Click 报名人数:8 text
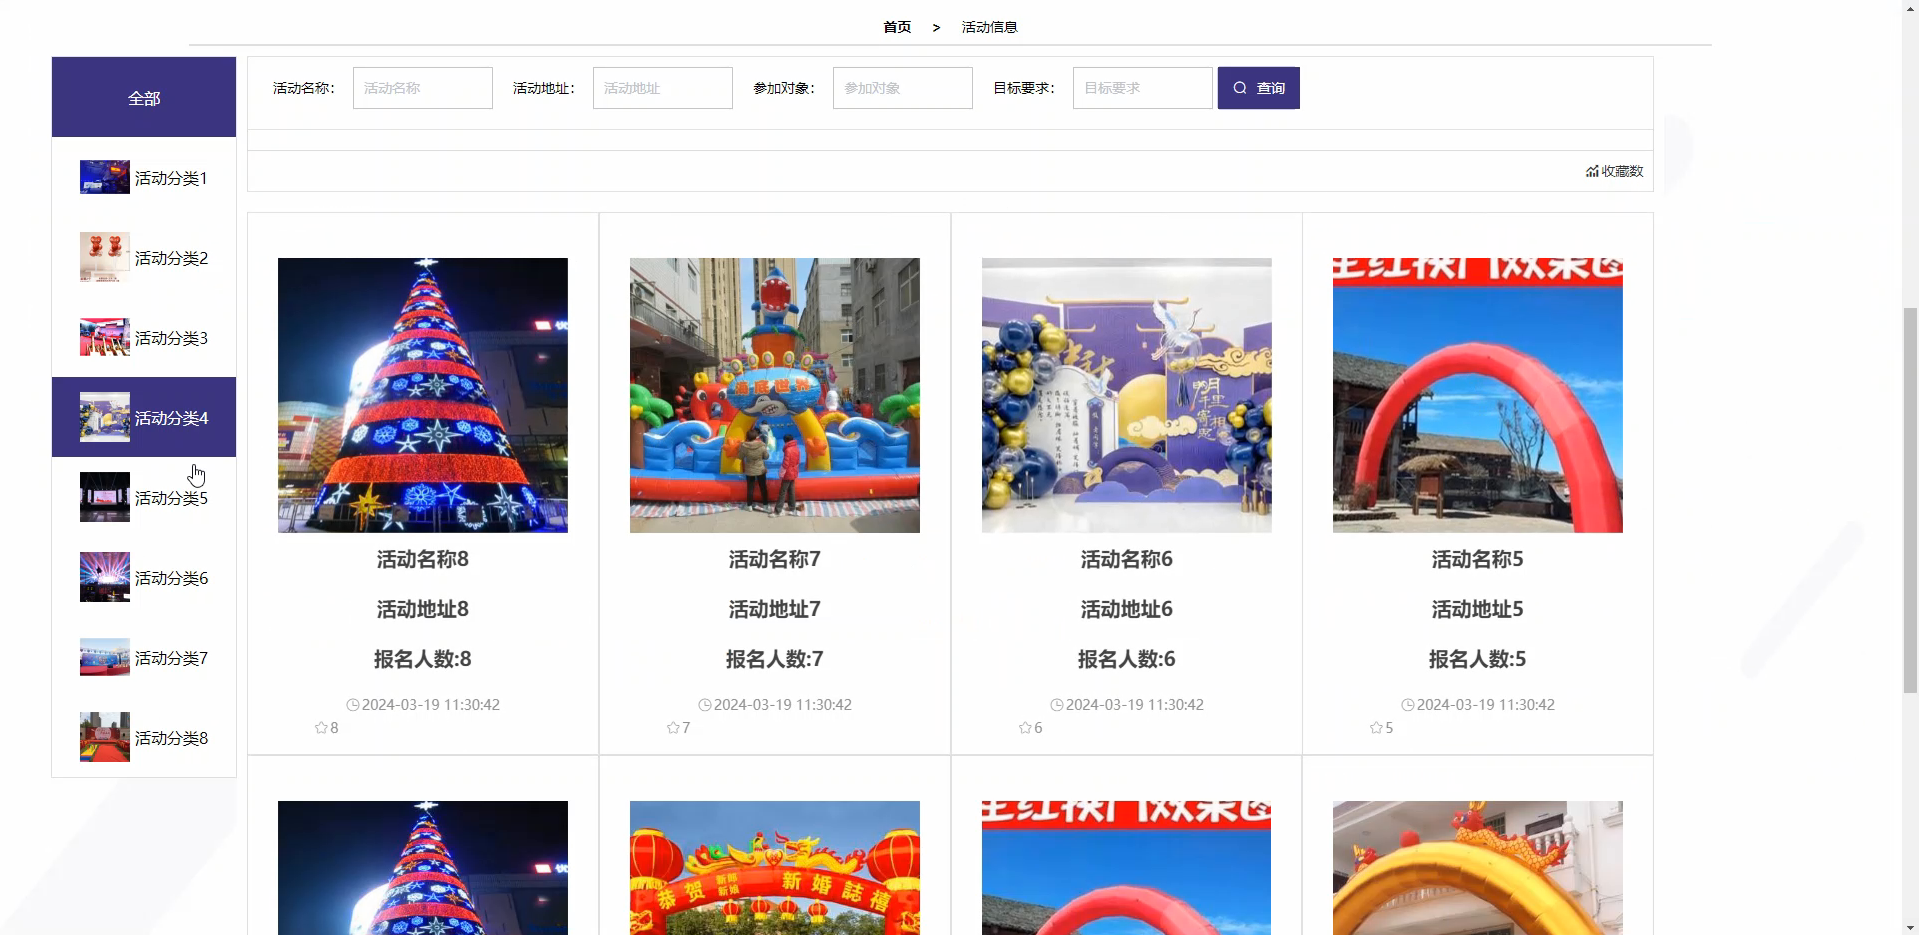 (x=423, y=659)
